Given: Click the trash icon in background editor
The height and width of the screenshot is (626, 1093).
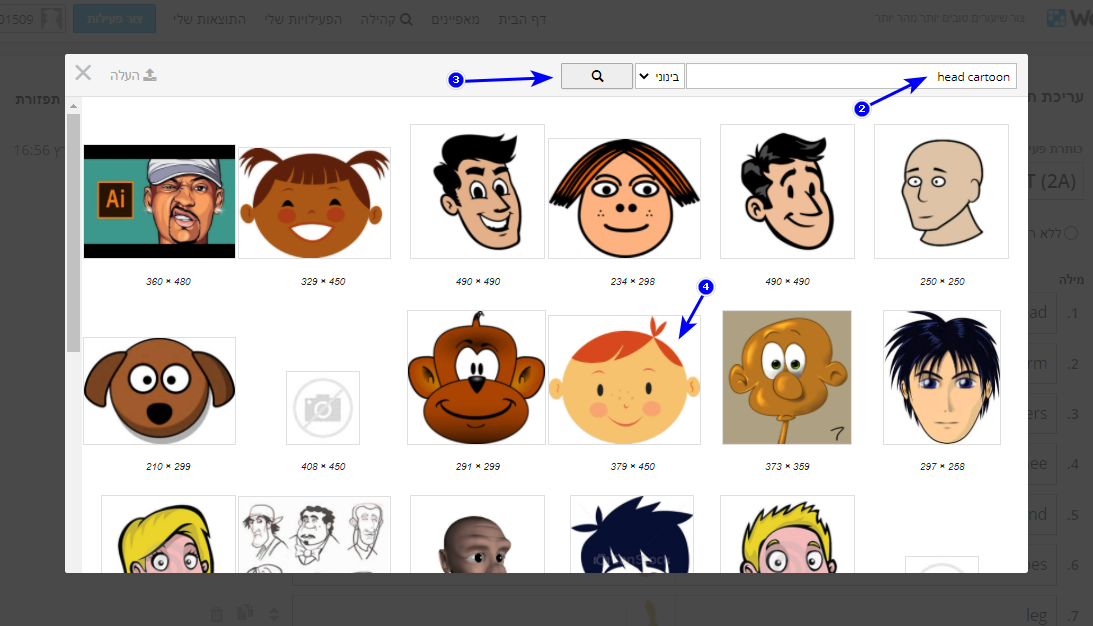Looking at the screenshot, I should pyautogui.click(x=216, y=614).
